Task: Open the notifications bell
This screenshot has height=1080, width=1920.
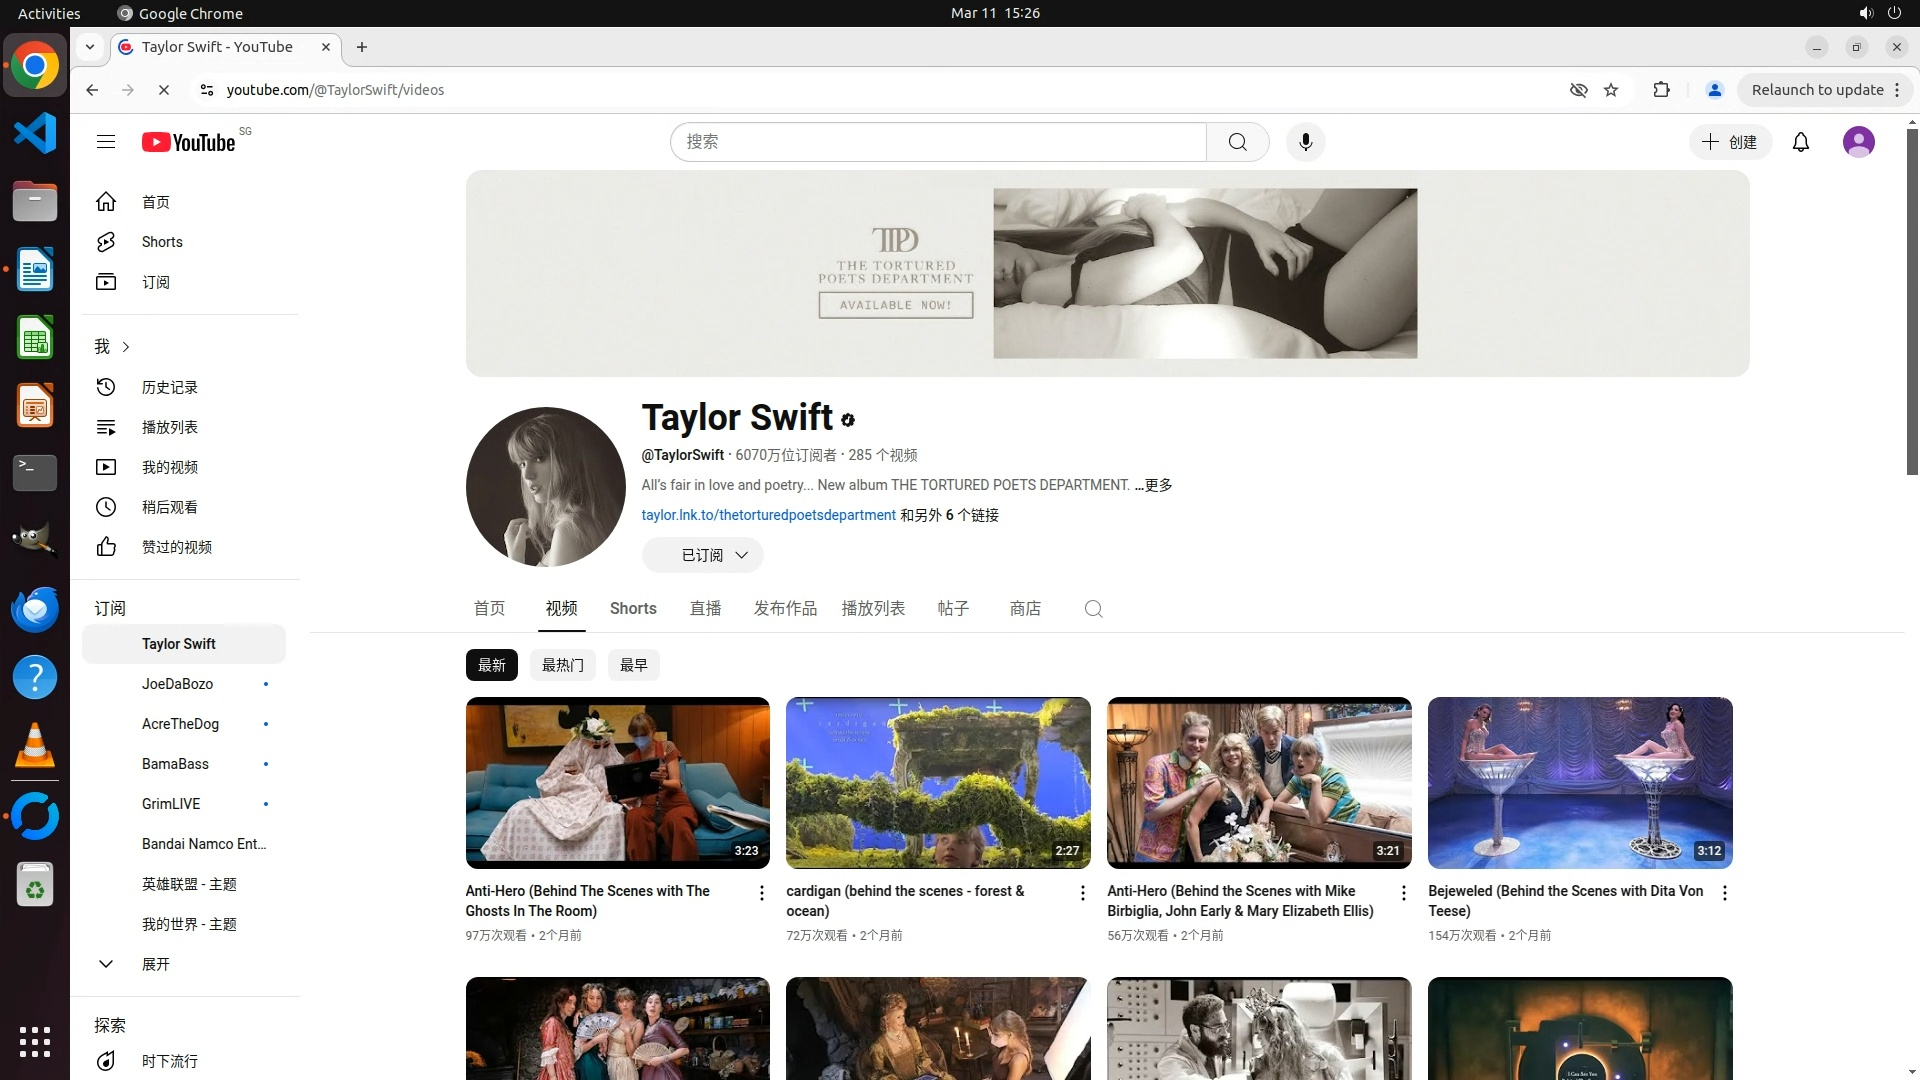Action: (x=1801, y=142)
